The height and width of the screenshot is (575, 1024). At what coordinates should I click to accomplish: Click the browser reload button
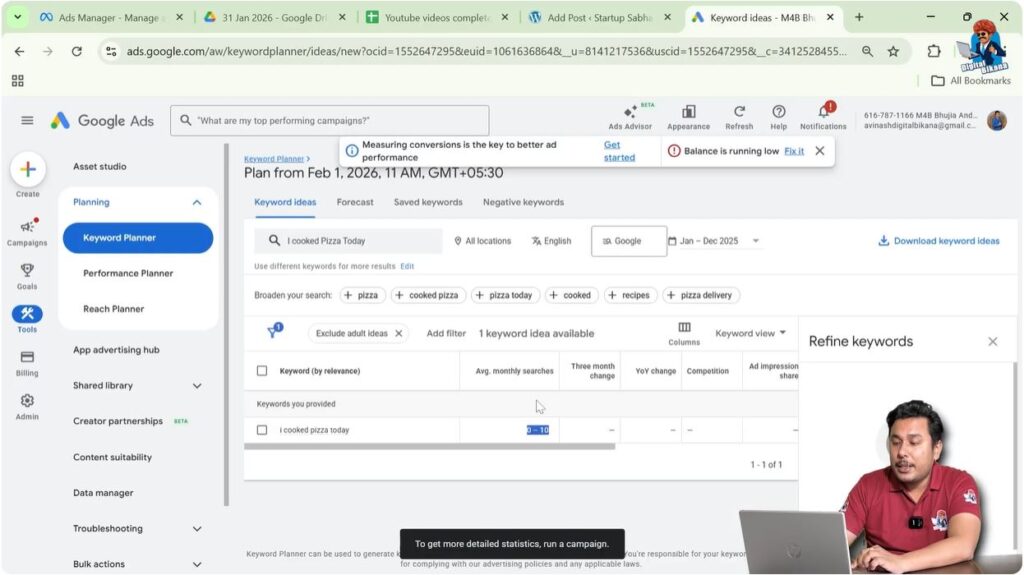tap(76, 51)
